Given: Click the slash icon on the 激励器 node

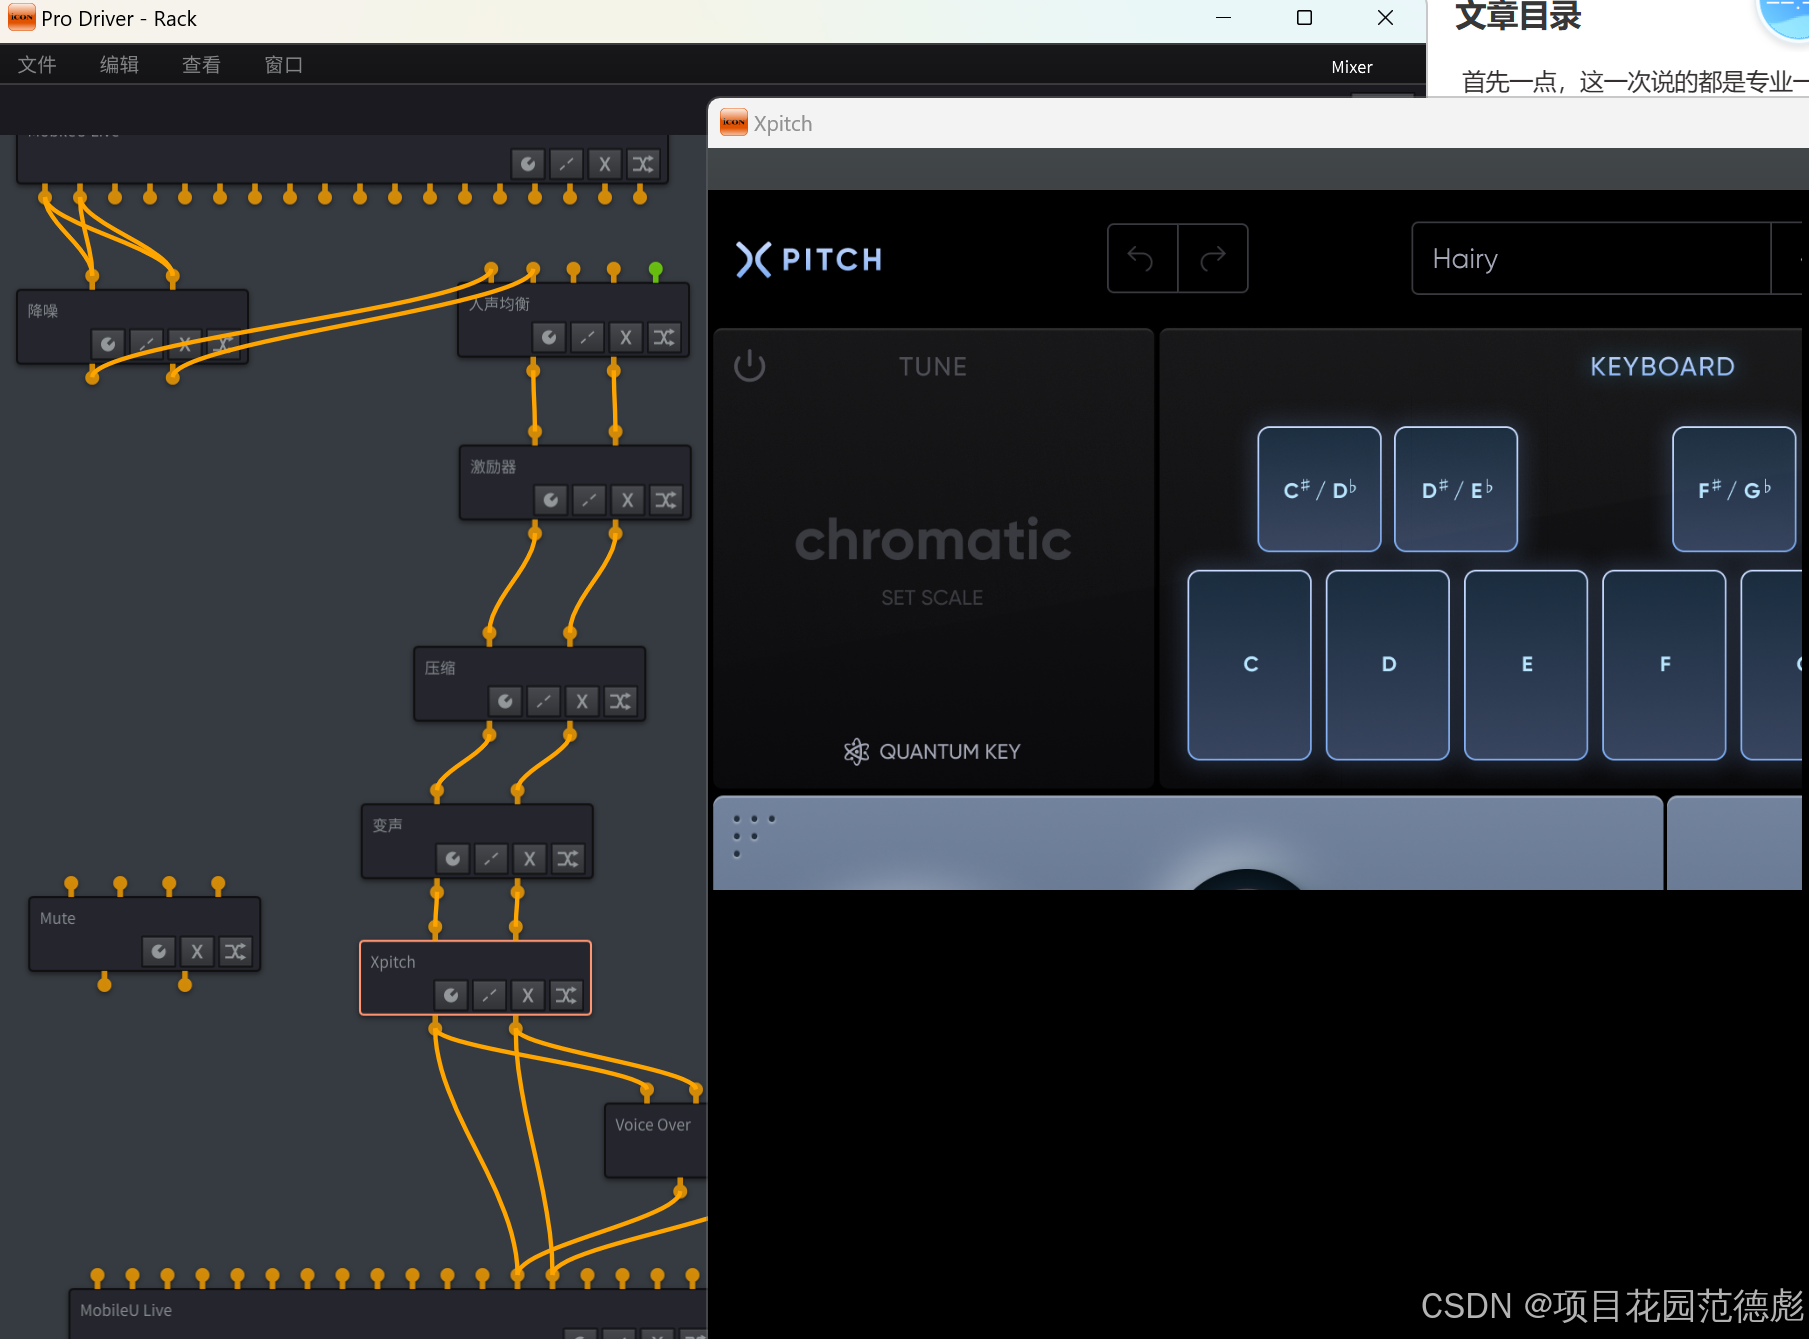Looking at the screenshot, I should 589,500.
